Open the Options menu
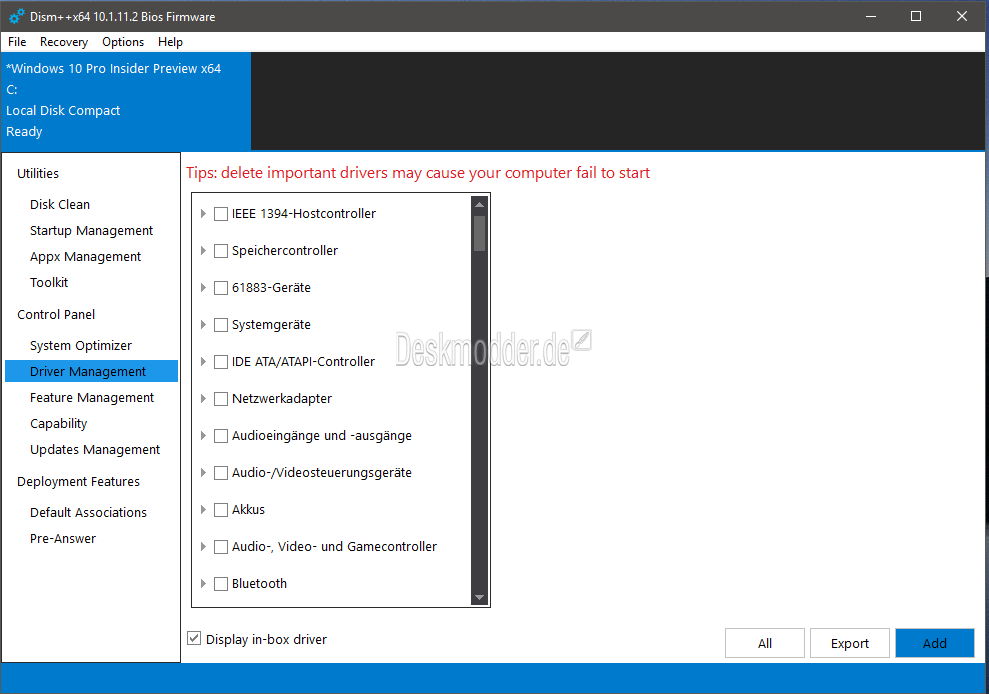This screenshot has height=694, width=989. pyautogui.click(x=123, y=42)
